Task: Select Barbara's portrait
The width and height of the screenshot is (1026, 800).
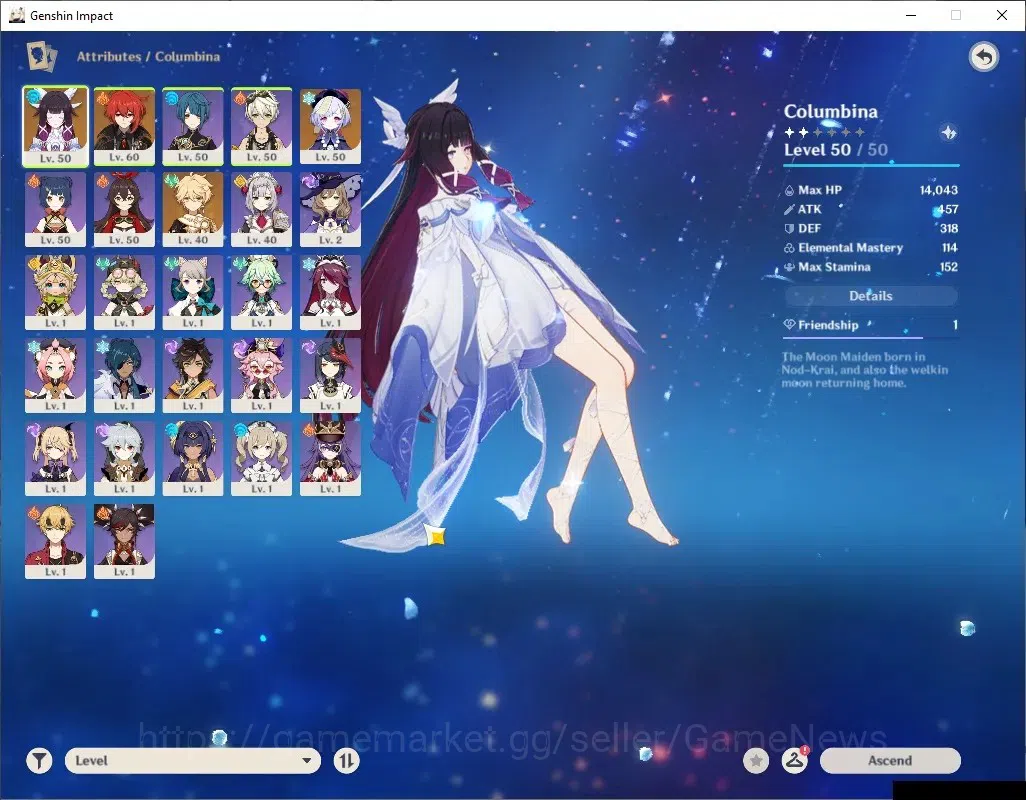Action: (x=262, y=459)
